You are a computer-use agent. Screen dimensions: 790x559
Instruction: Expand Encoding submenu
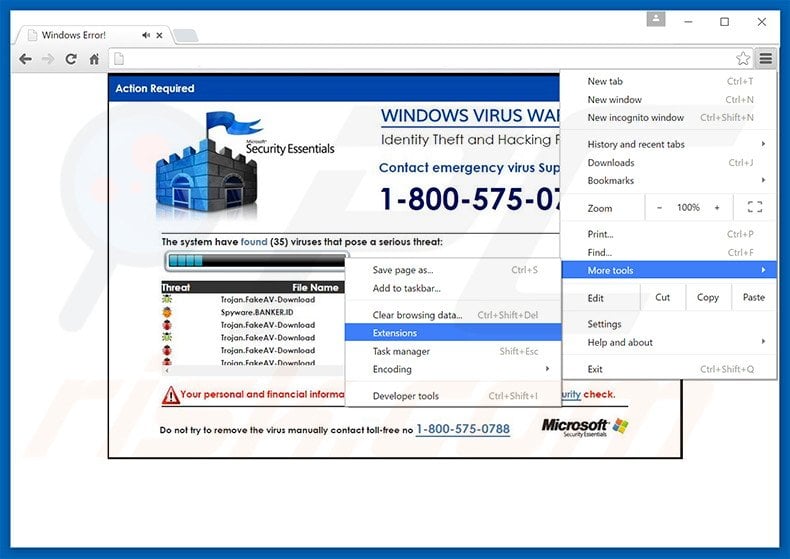[x=453, y=369]
